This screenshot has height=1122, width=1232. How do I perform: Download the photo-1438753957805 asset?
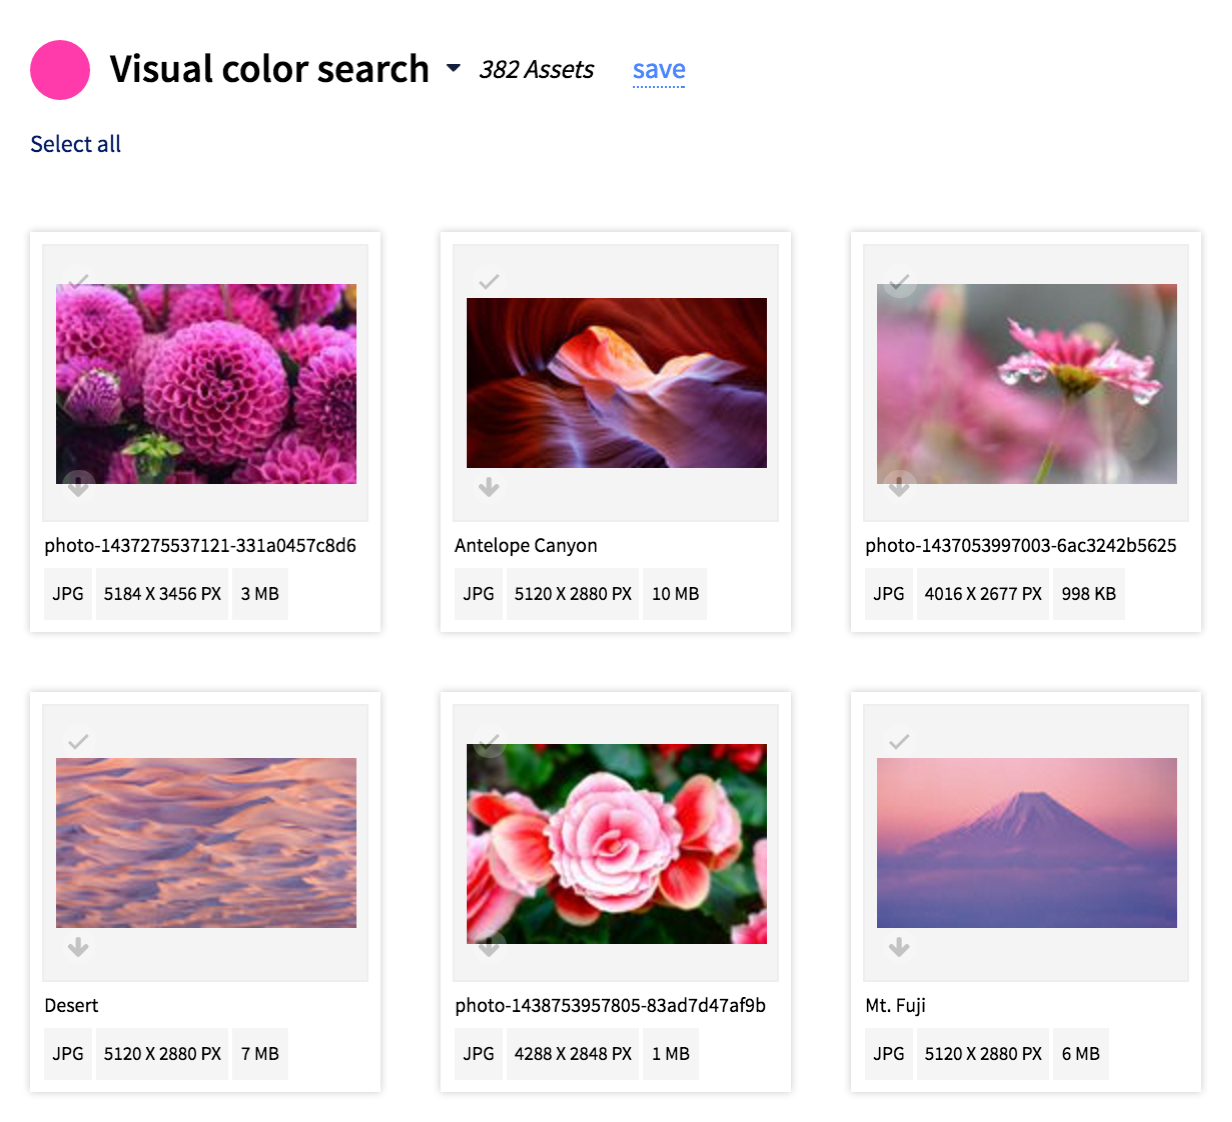(x=488, y=947)
